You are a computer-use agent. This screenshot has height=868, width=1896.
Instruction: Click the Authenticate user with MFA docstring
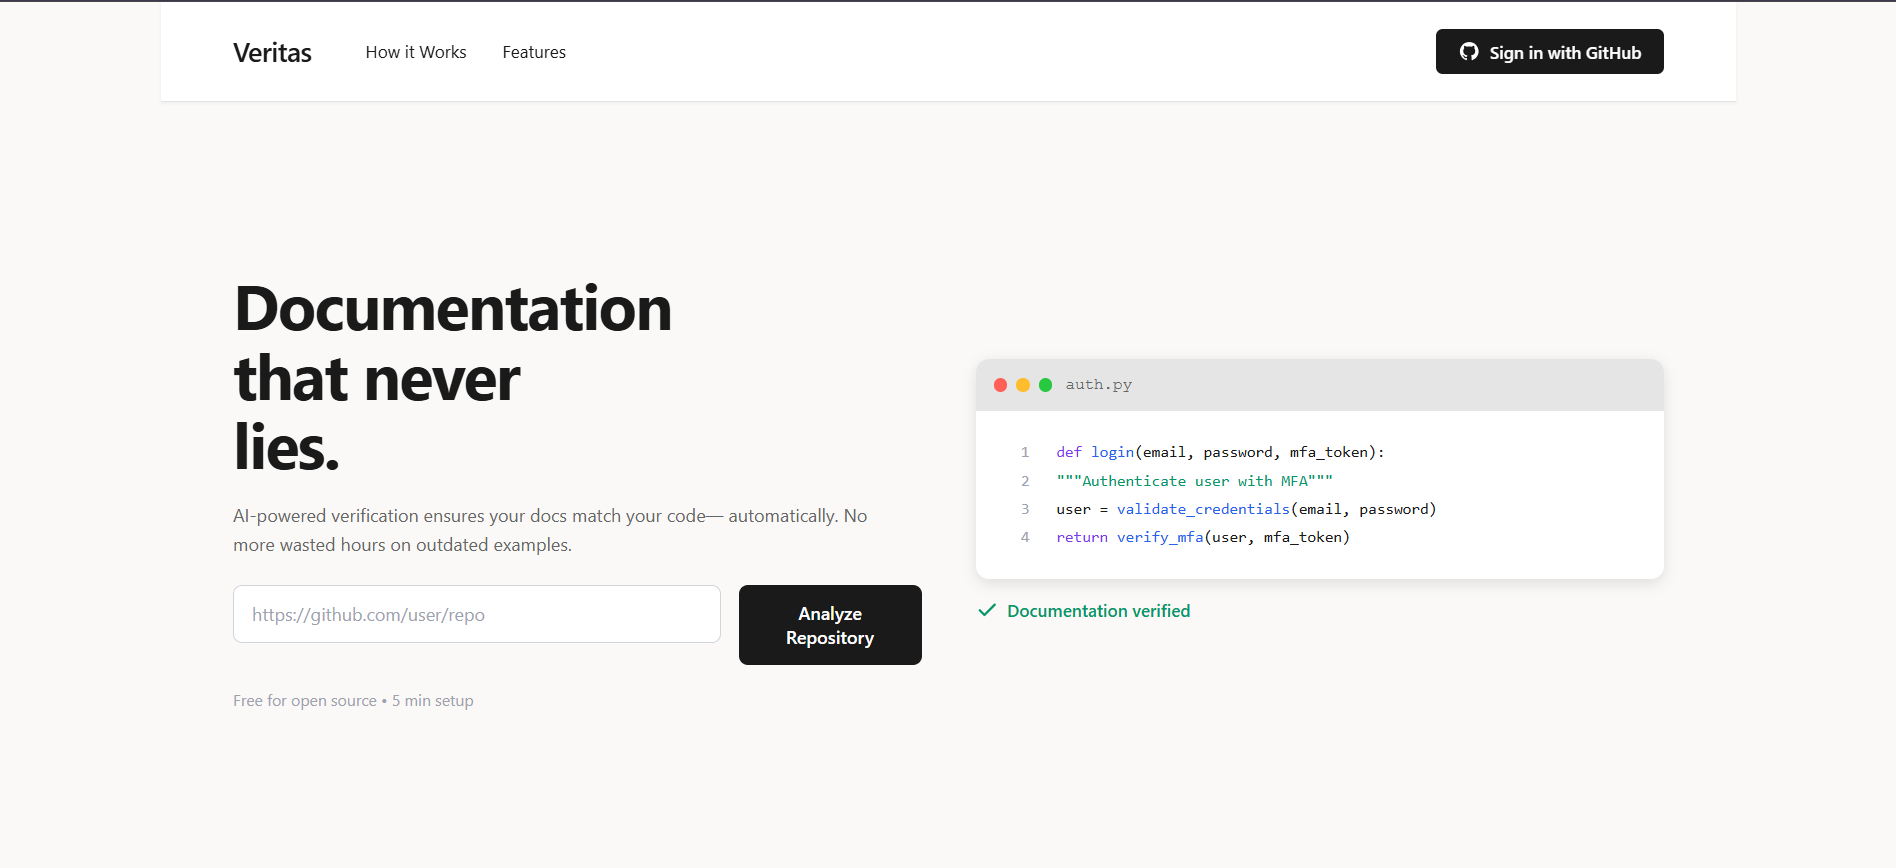click(x=1194, y=481)
